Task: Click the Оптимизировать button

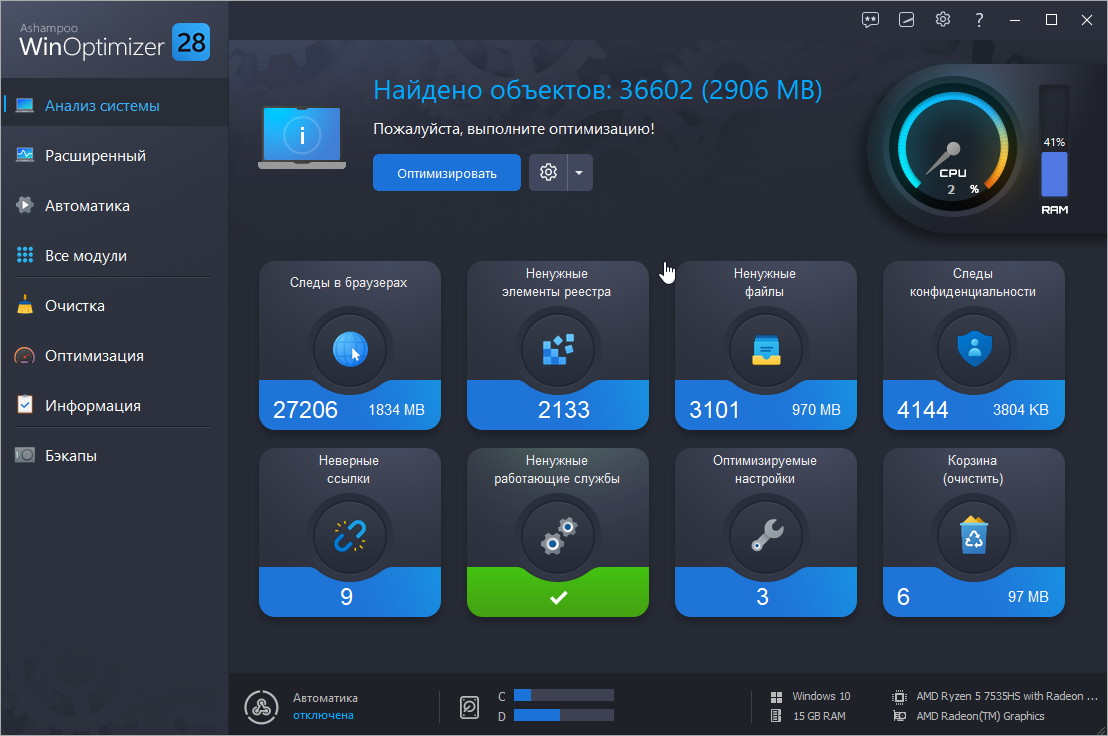Action: pos(447,173)
